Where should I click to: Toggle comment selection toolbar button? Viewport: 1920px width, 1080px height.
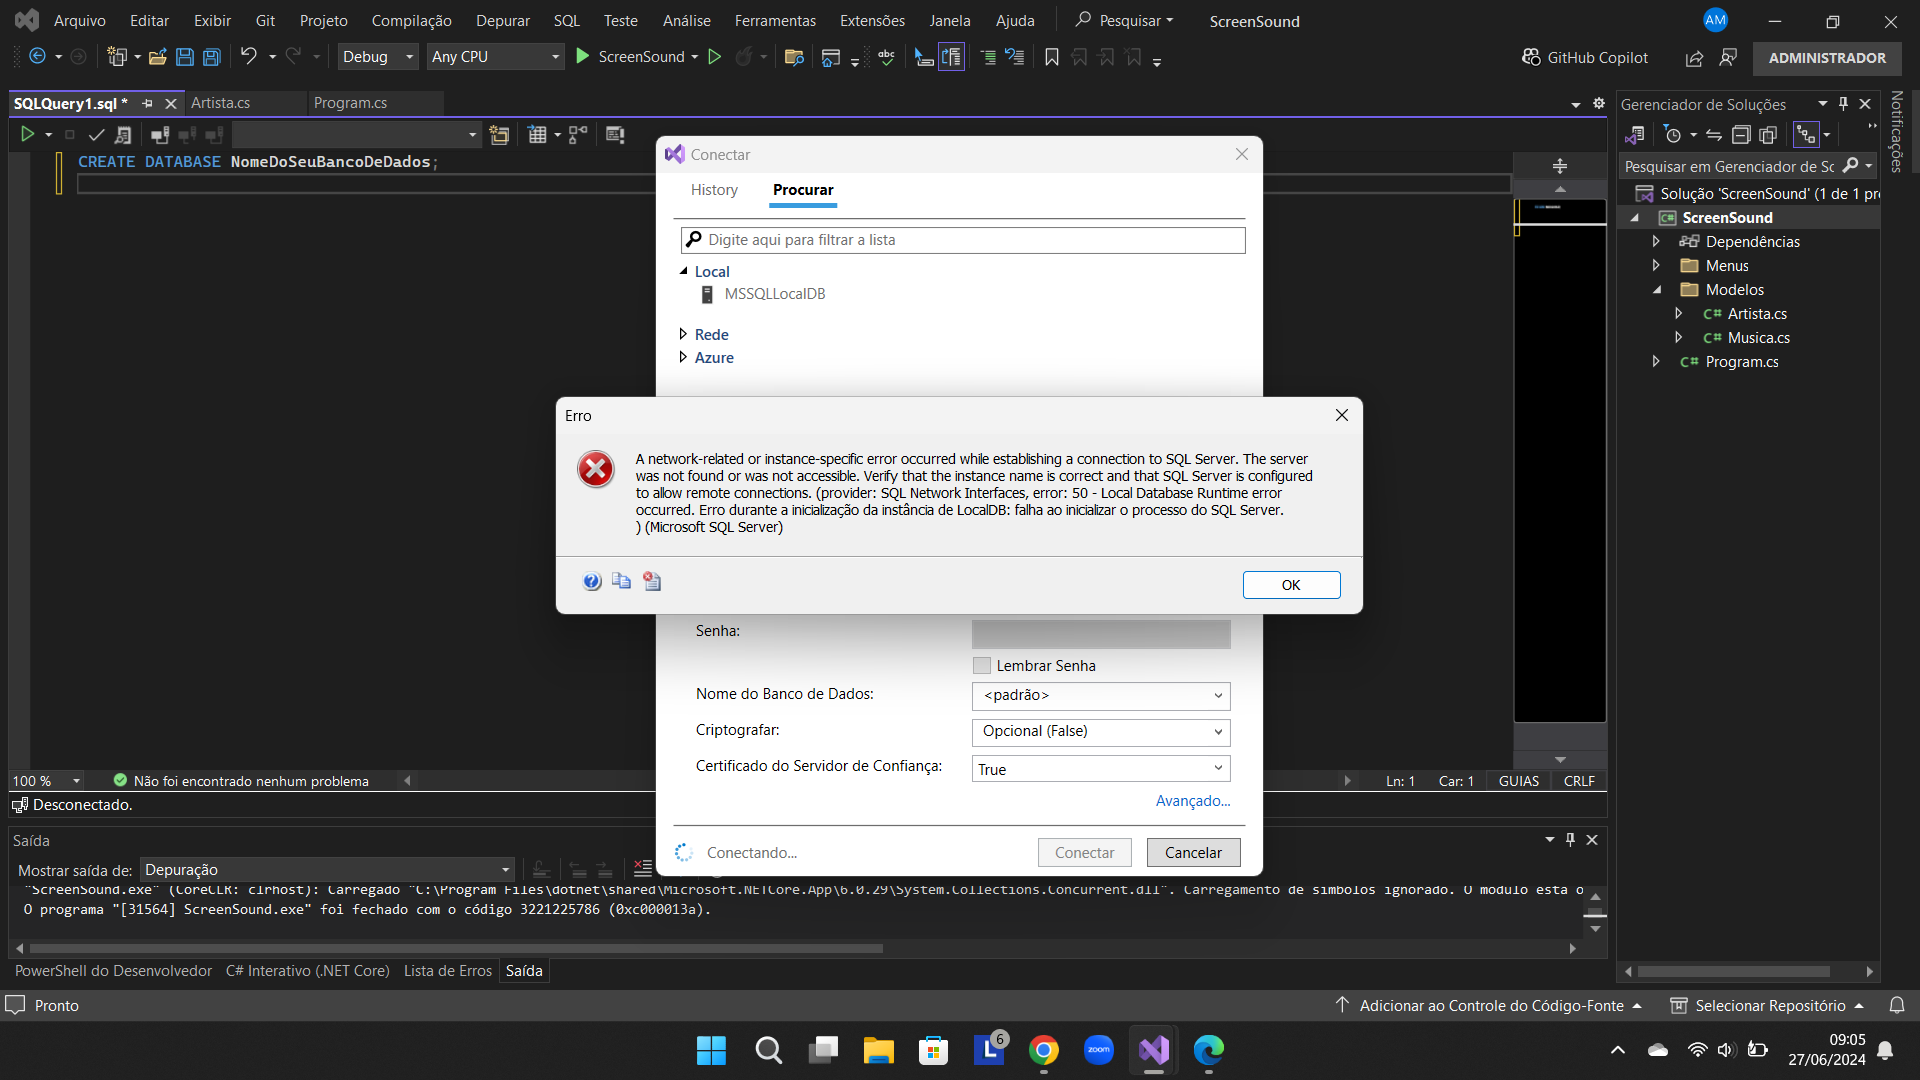[x=988, y=57]
